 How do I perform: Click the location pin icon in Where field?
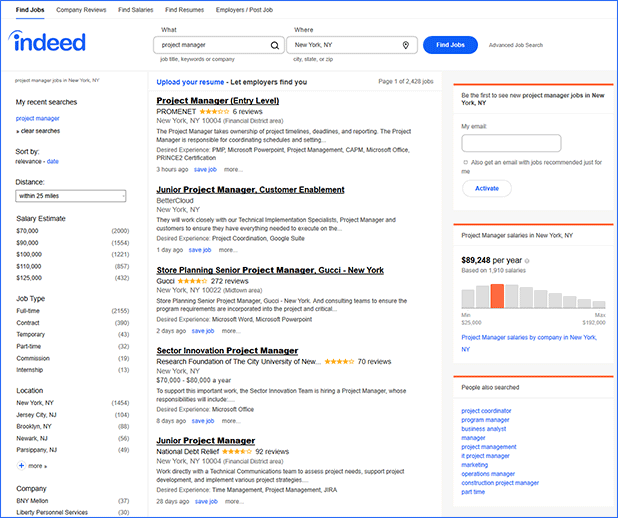406,45
